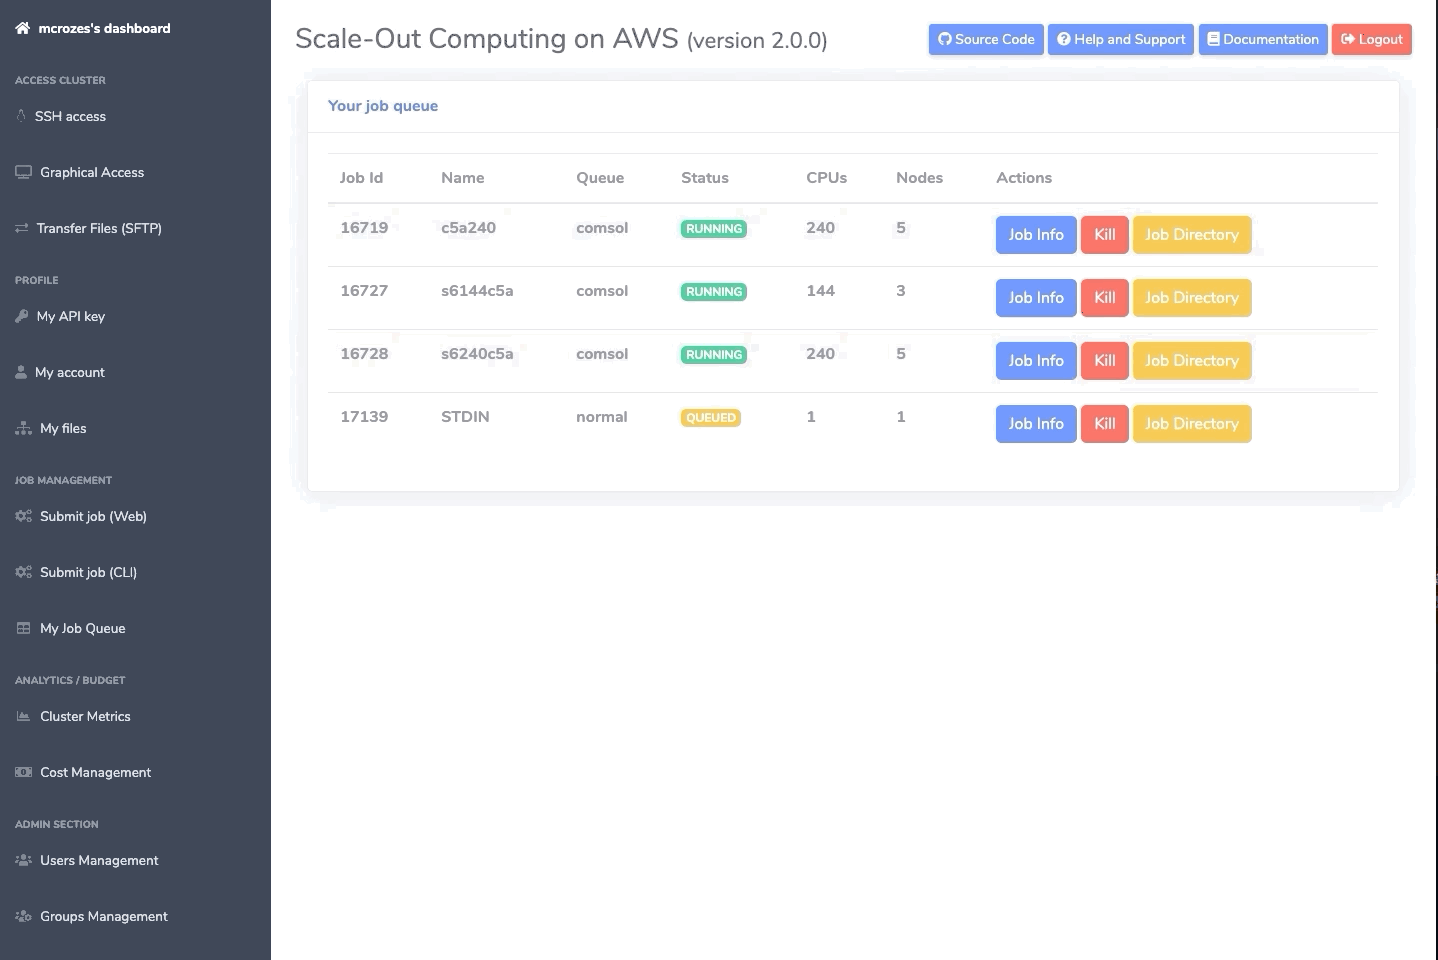Click the SSH access icon in sidebar
This screenshot has height=960, width=1438.
point(21,116)
